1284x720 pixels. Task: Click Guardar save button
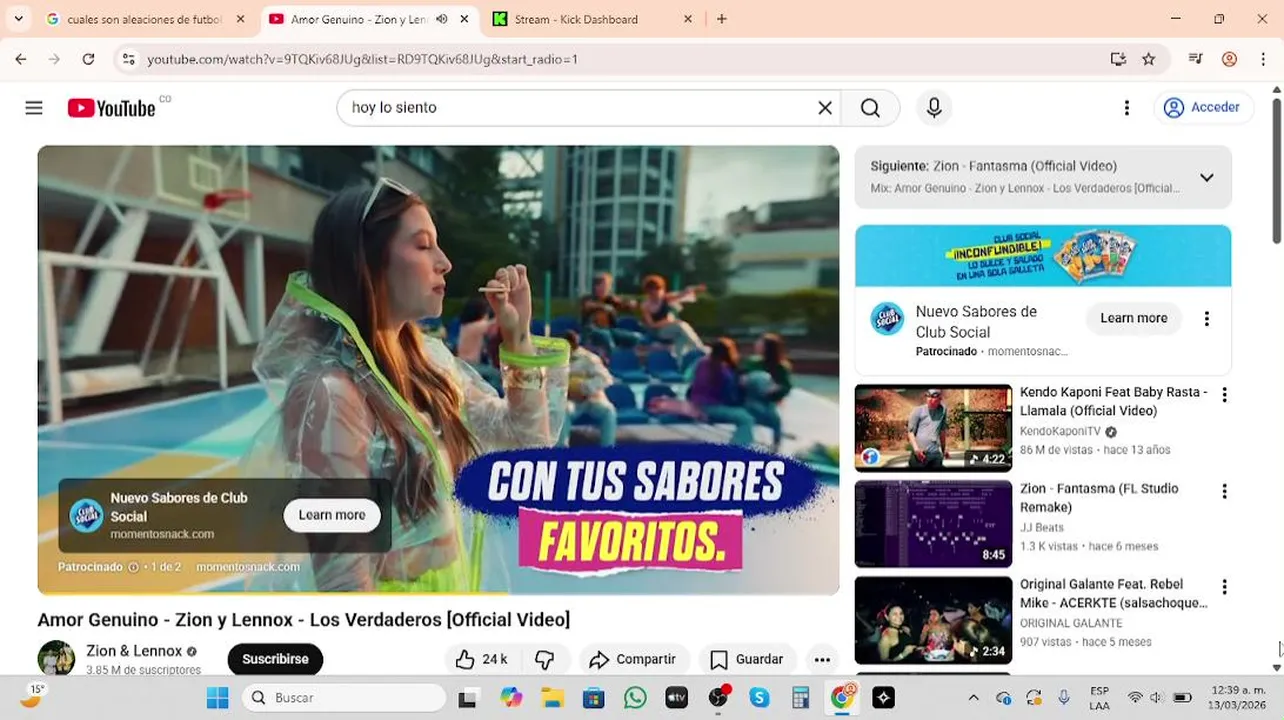(747, 659)
